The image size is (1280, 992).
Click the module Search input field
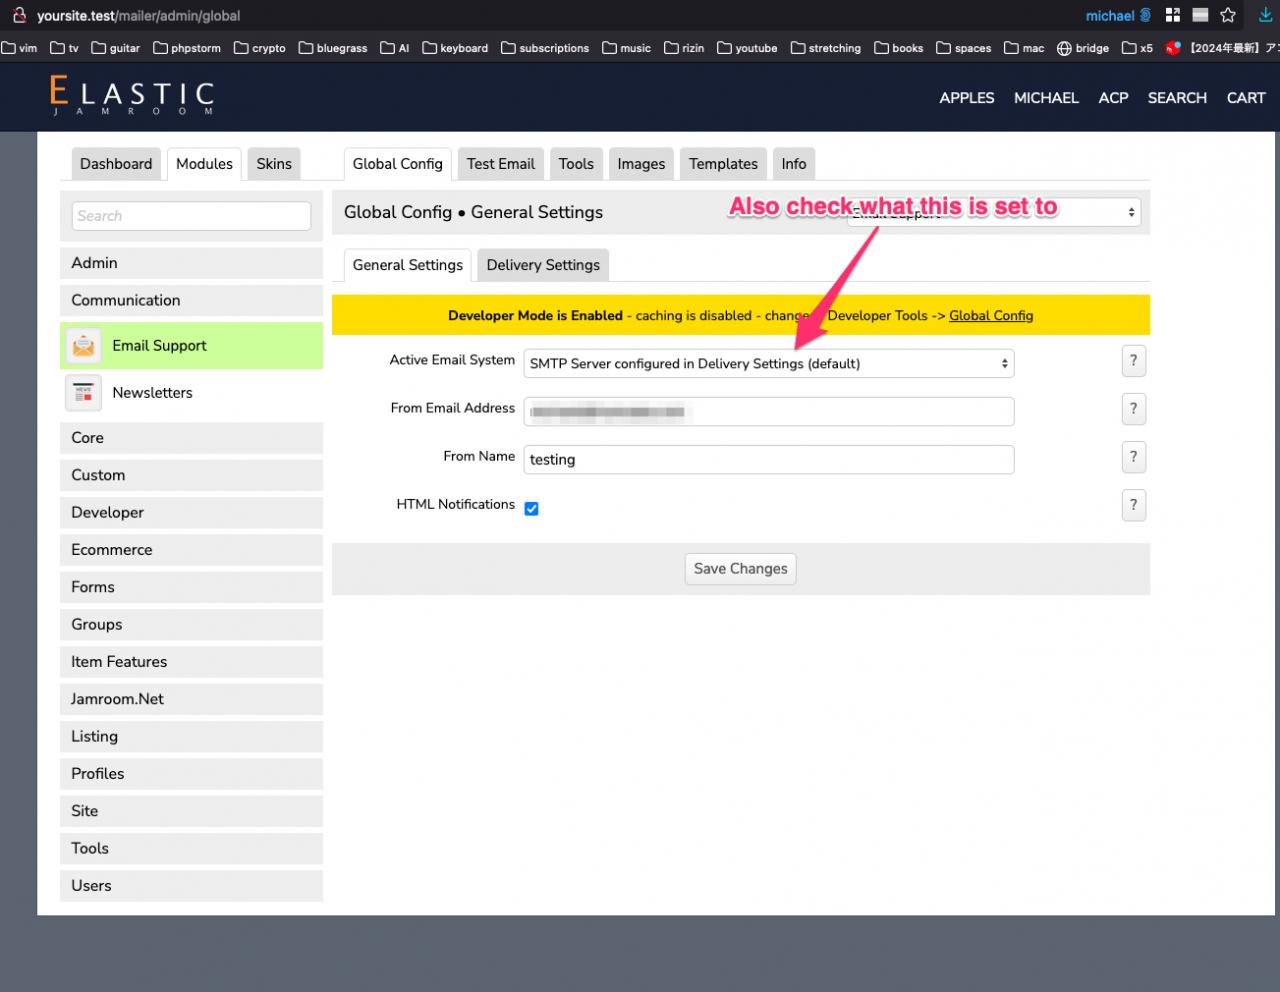[191, 216]
